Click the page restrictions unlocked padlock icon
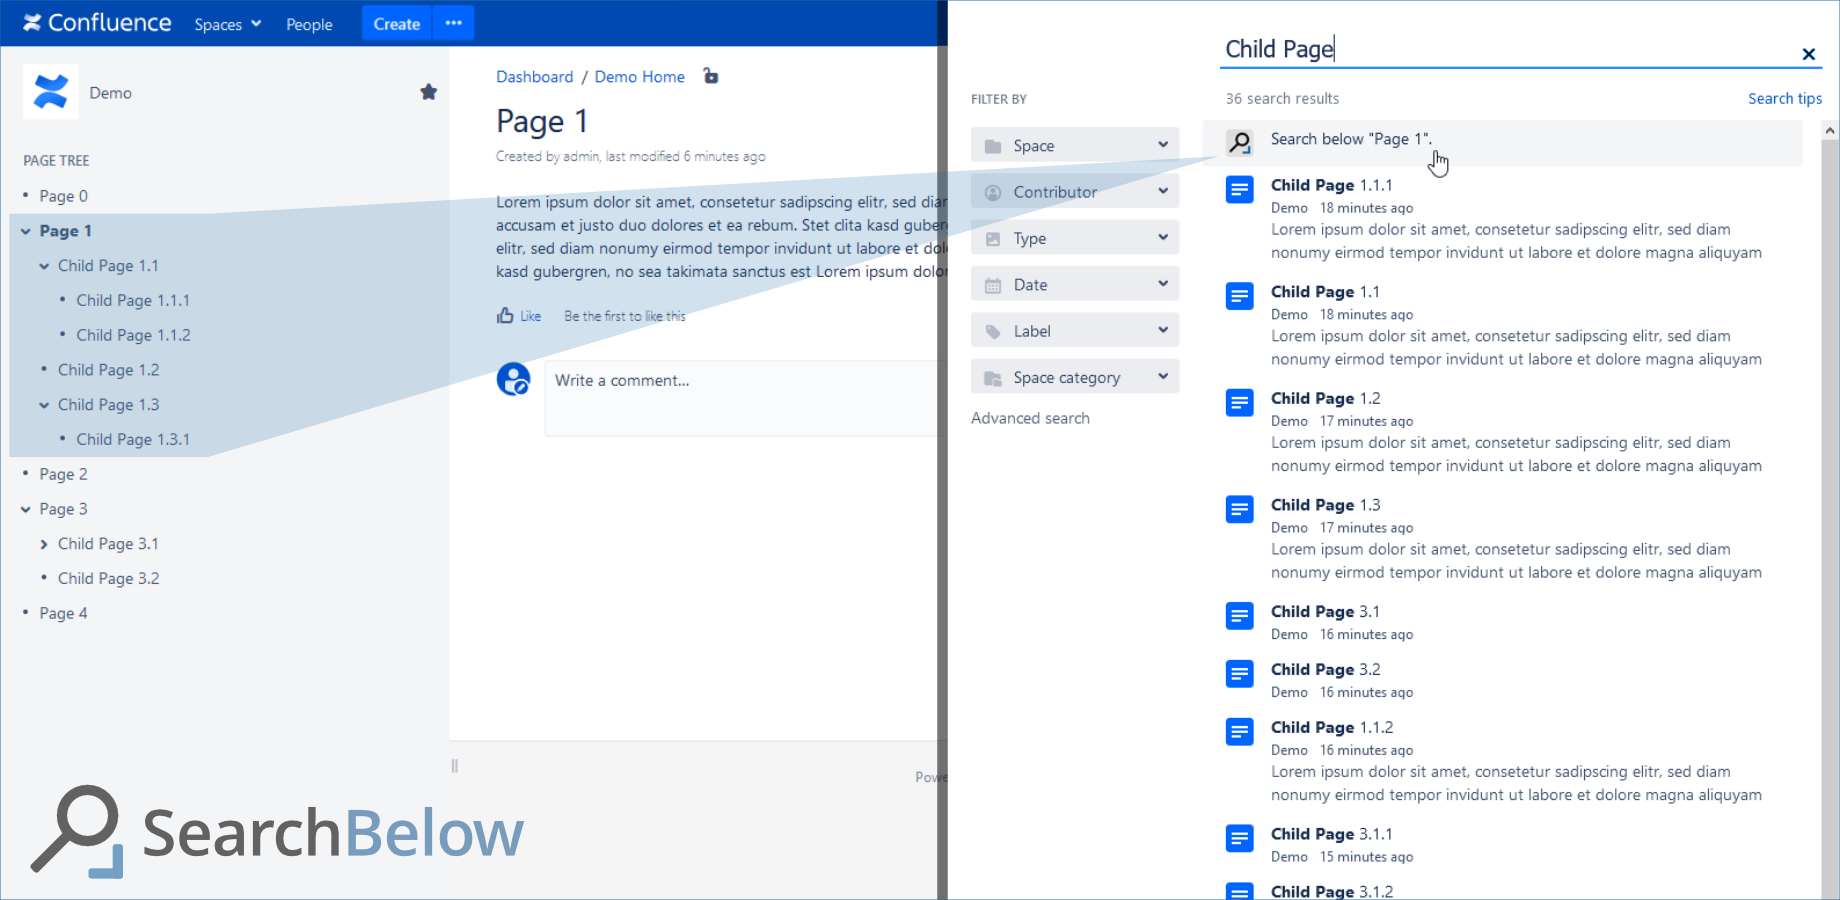Image resolution: width=1840 pixels, height=900 pixels. (710, 76)
